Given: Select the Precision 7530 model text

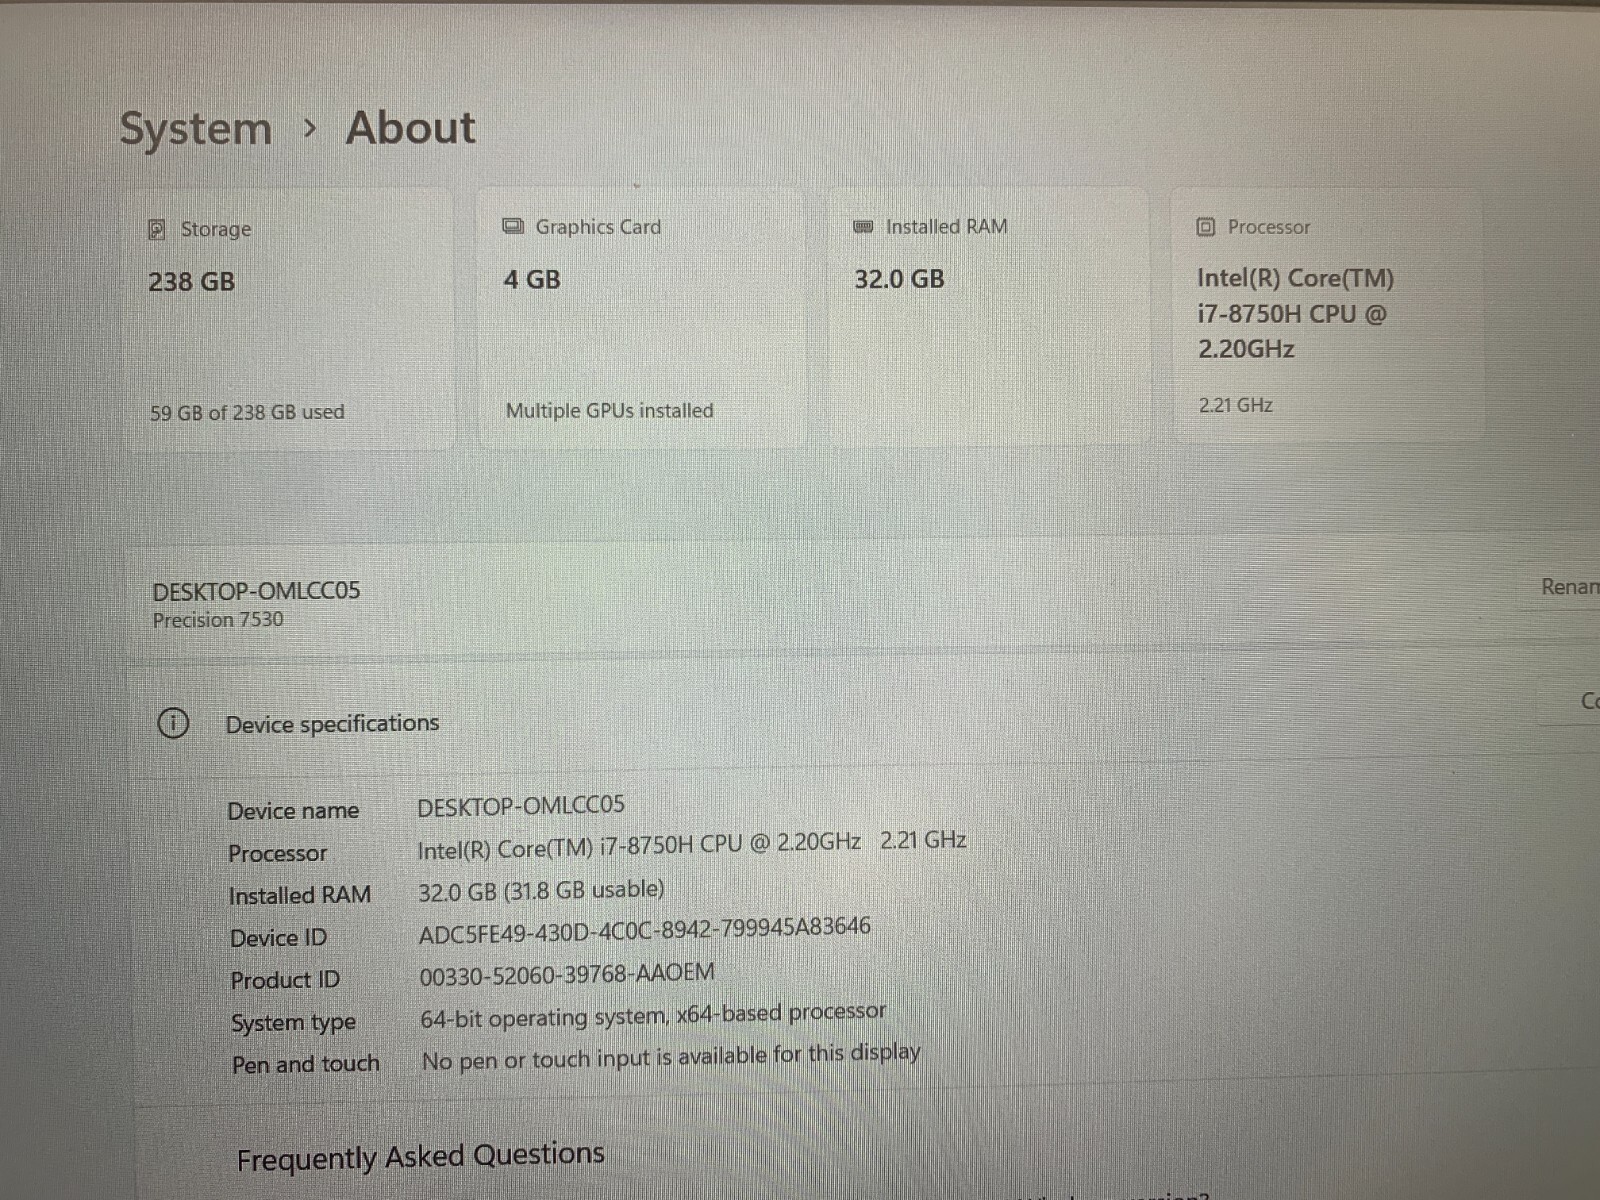Looking at the screenshot, I should [218, 620].
